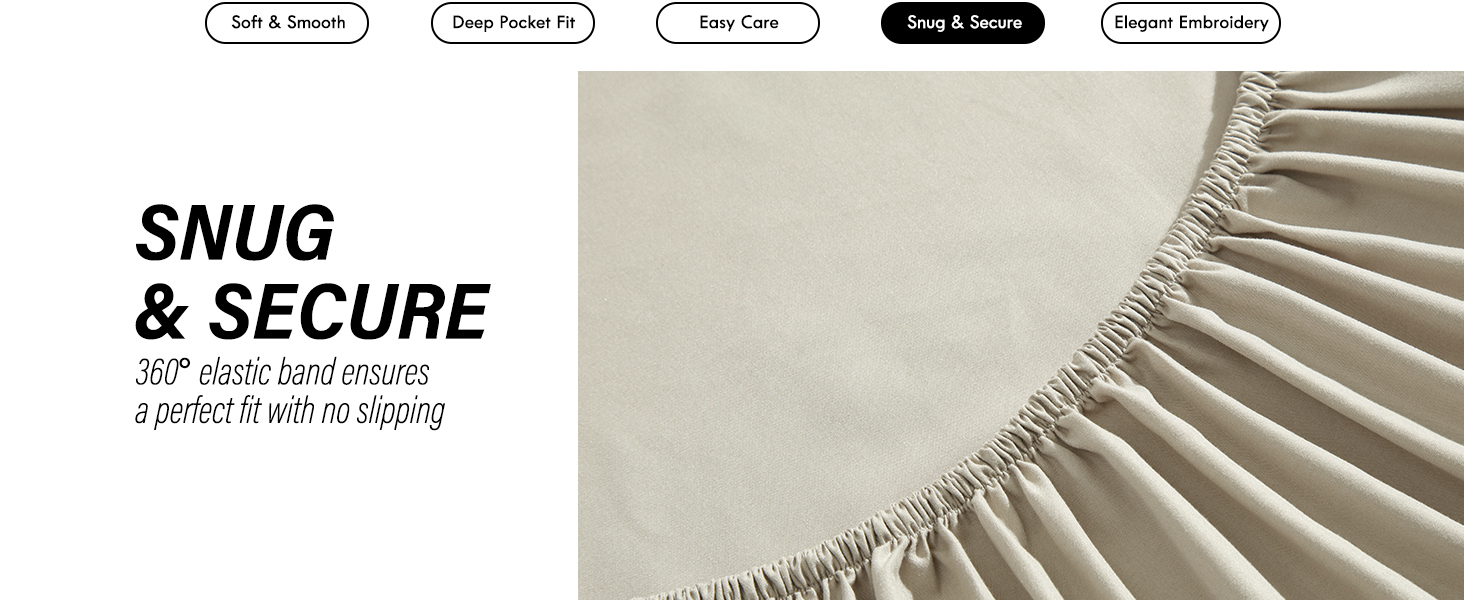Click the word "elastic" in the subtitle
Screen dimensions: 1464x600
235,372
